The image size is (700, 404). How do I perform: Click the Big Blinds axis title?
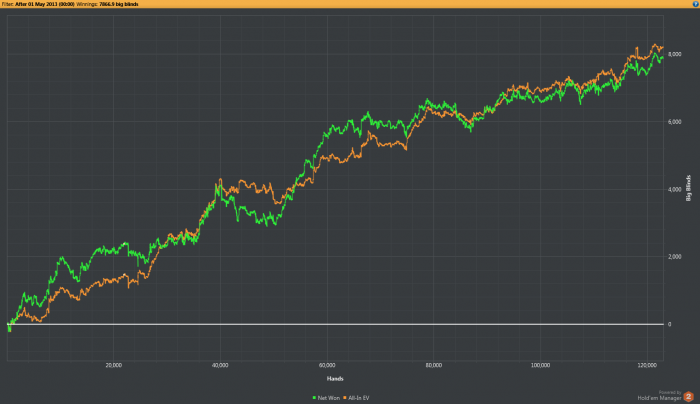(x=688, y=188)
